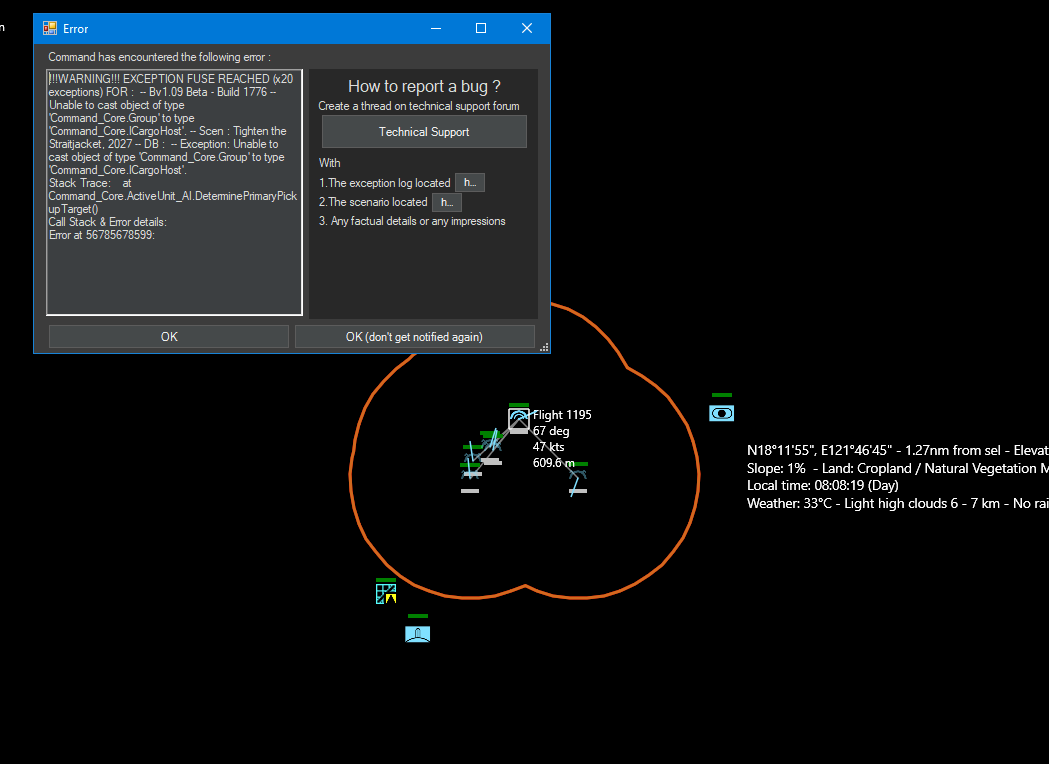The width and height of the screenshot is (1049, 764).
Task: Select the cyan and yellow grid facility icon
Action: [386, 593]
